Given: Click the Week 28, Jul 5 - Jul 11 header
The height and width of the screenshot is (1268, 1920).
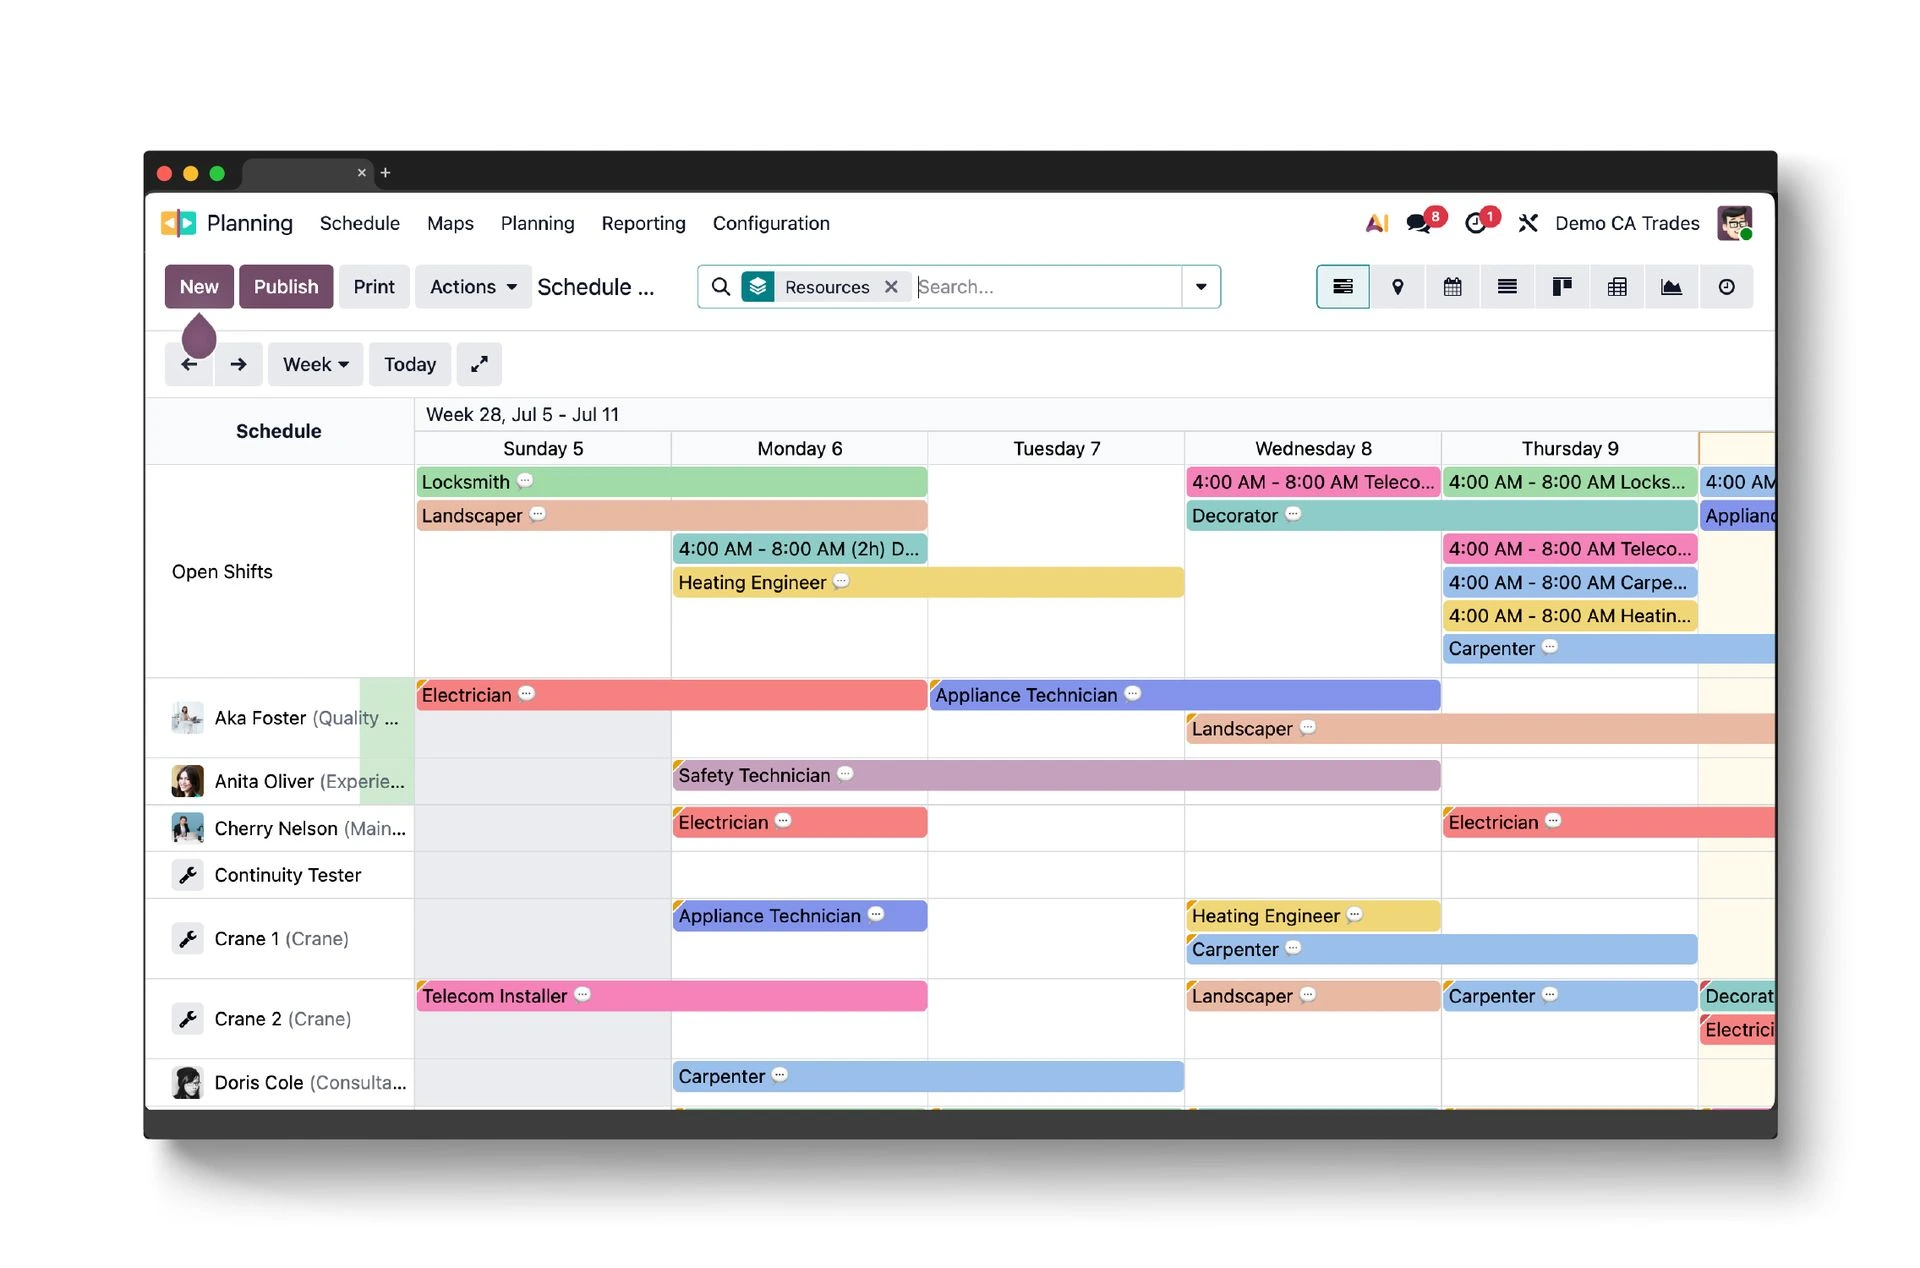Looking at the screenshot, I should (523, 414).
